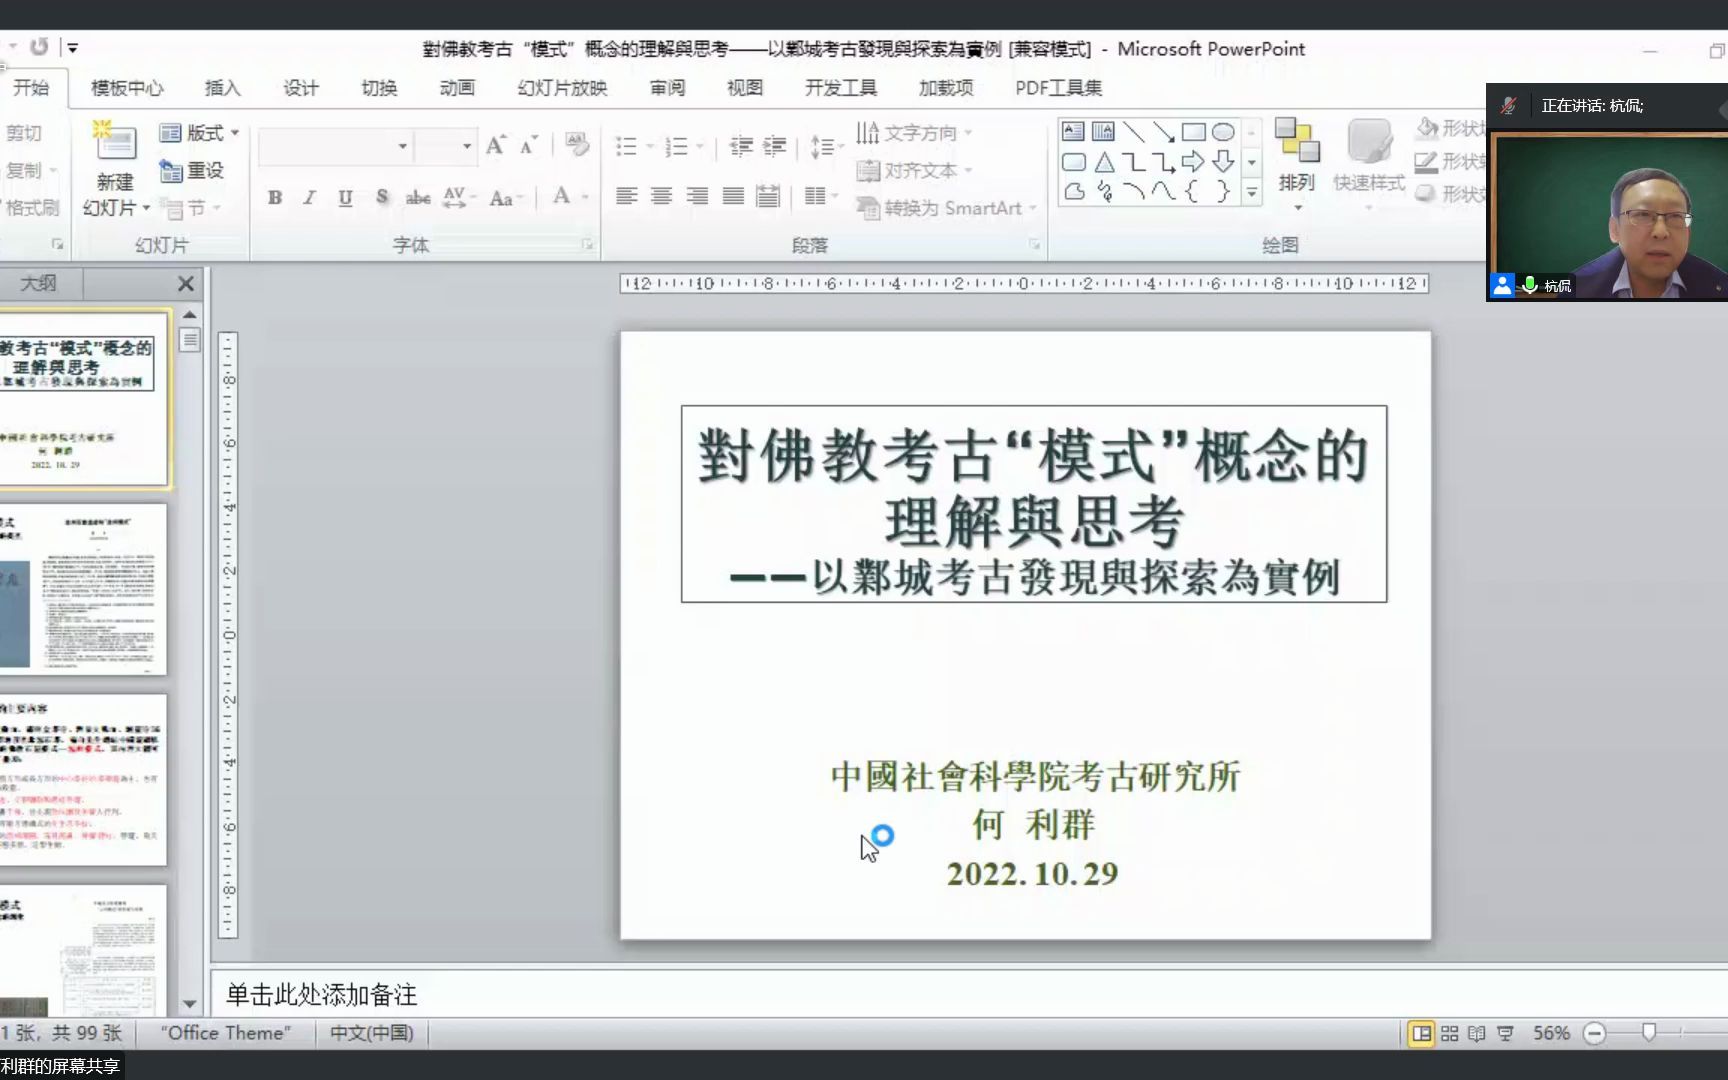
Task: Increase font size with grow button
Action: click(x=496, y=146)
